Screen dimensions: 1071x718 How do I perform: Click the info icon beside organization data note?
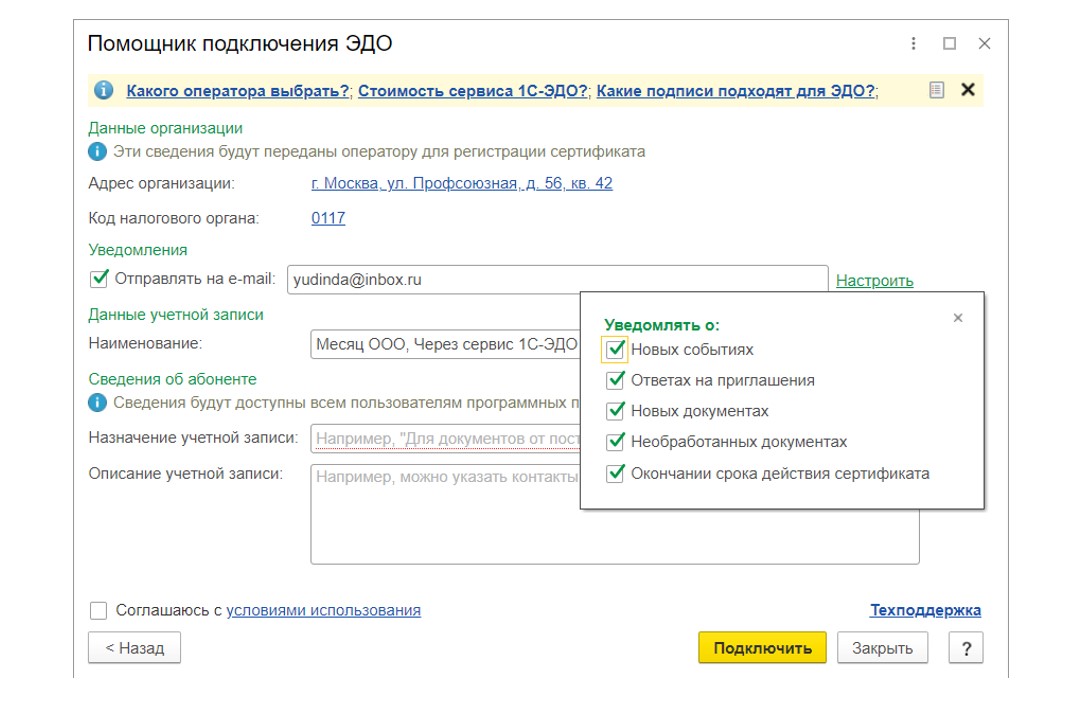pyautogui.click(x=97, y=152)
